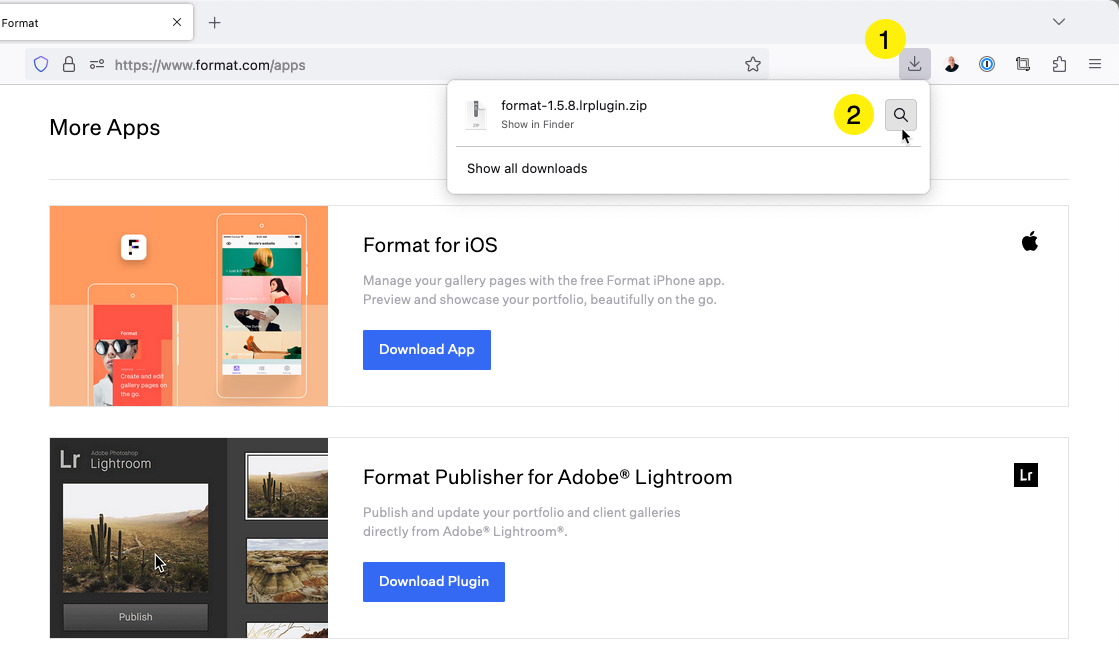
Task: Open the Firefox hamburger application menu
Action: click(1095, 64)
